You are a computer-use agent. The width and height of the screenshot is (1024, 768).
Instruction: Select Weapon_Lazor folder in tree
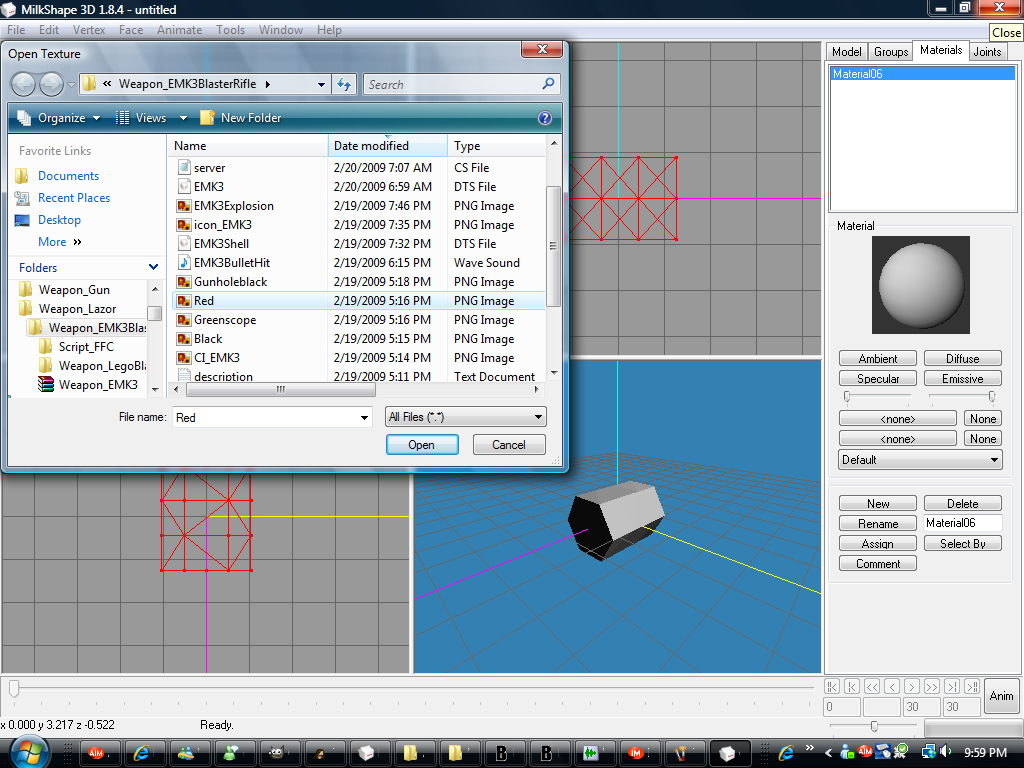(x=77, y=308)
